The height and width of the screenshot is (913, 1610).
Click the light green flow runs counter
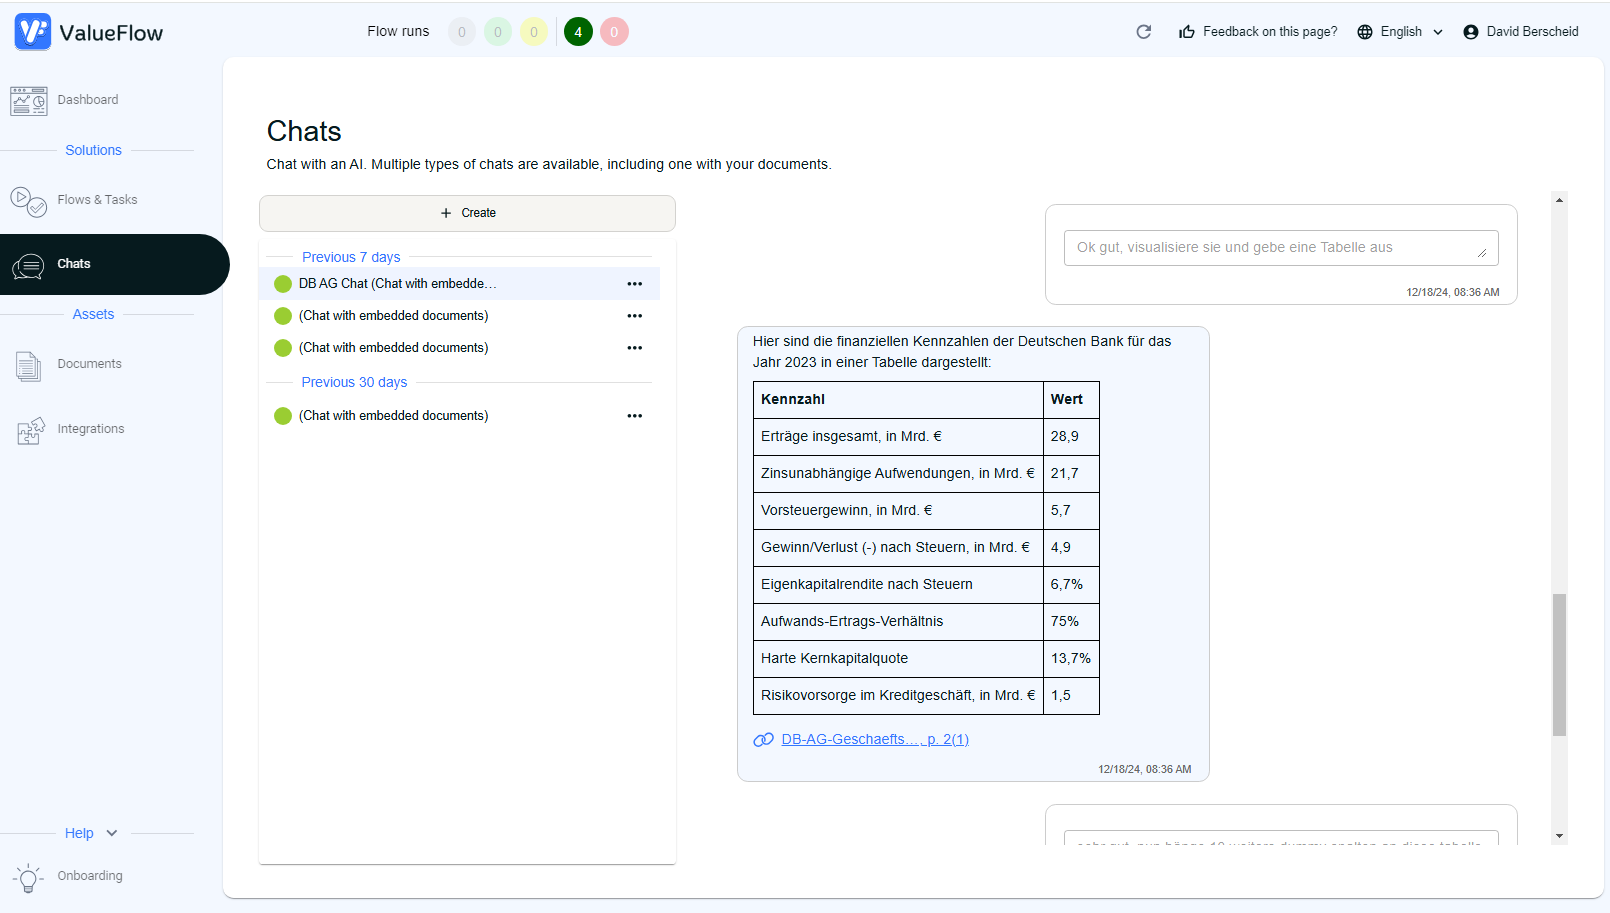point(498,32)
